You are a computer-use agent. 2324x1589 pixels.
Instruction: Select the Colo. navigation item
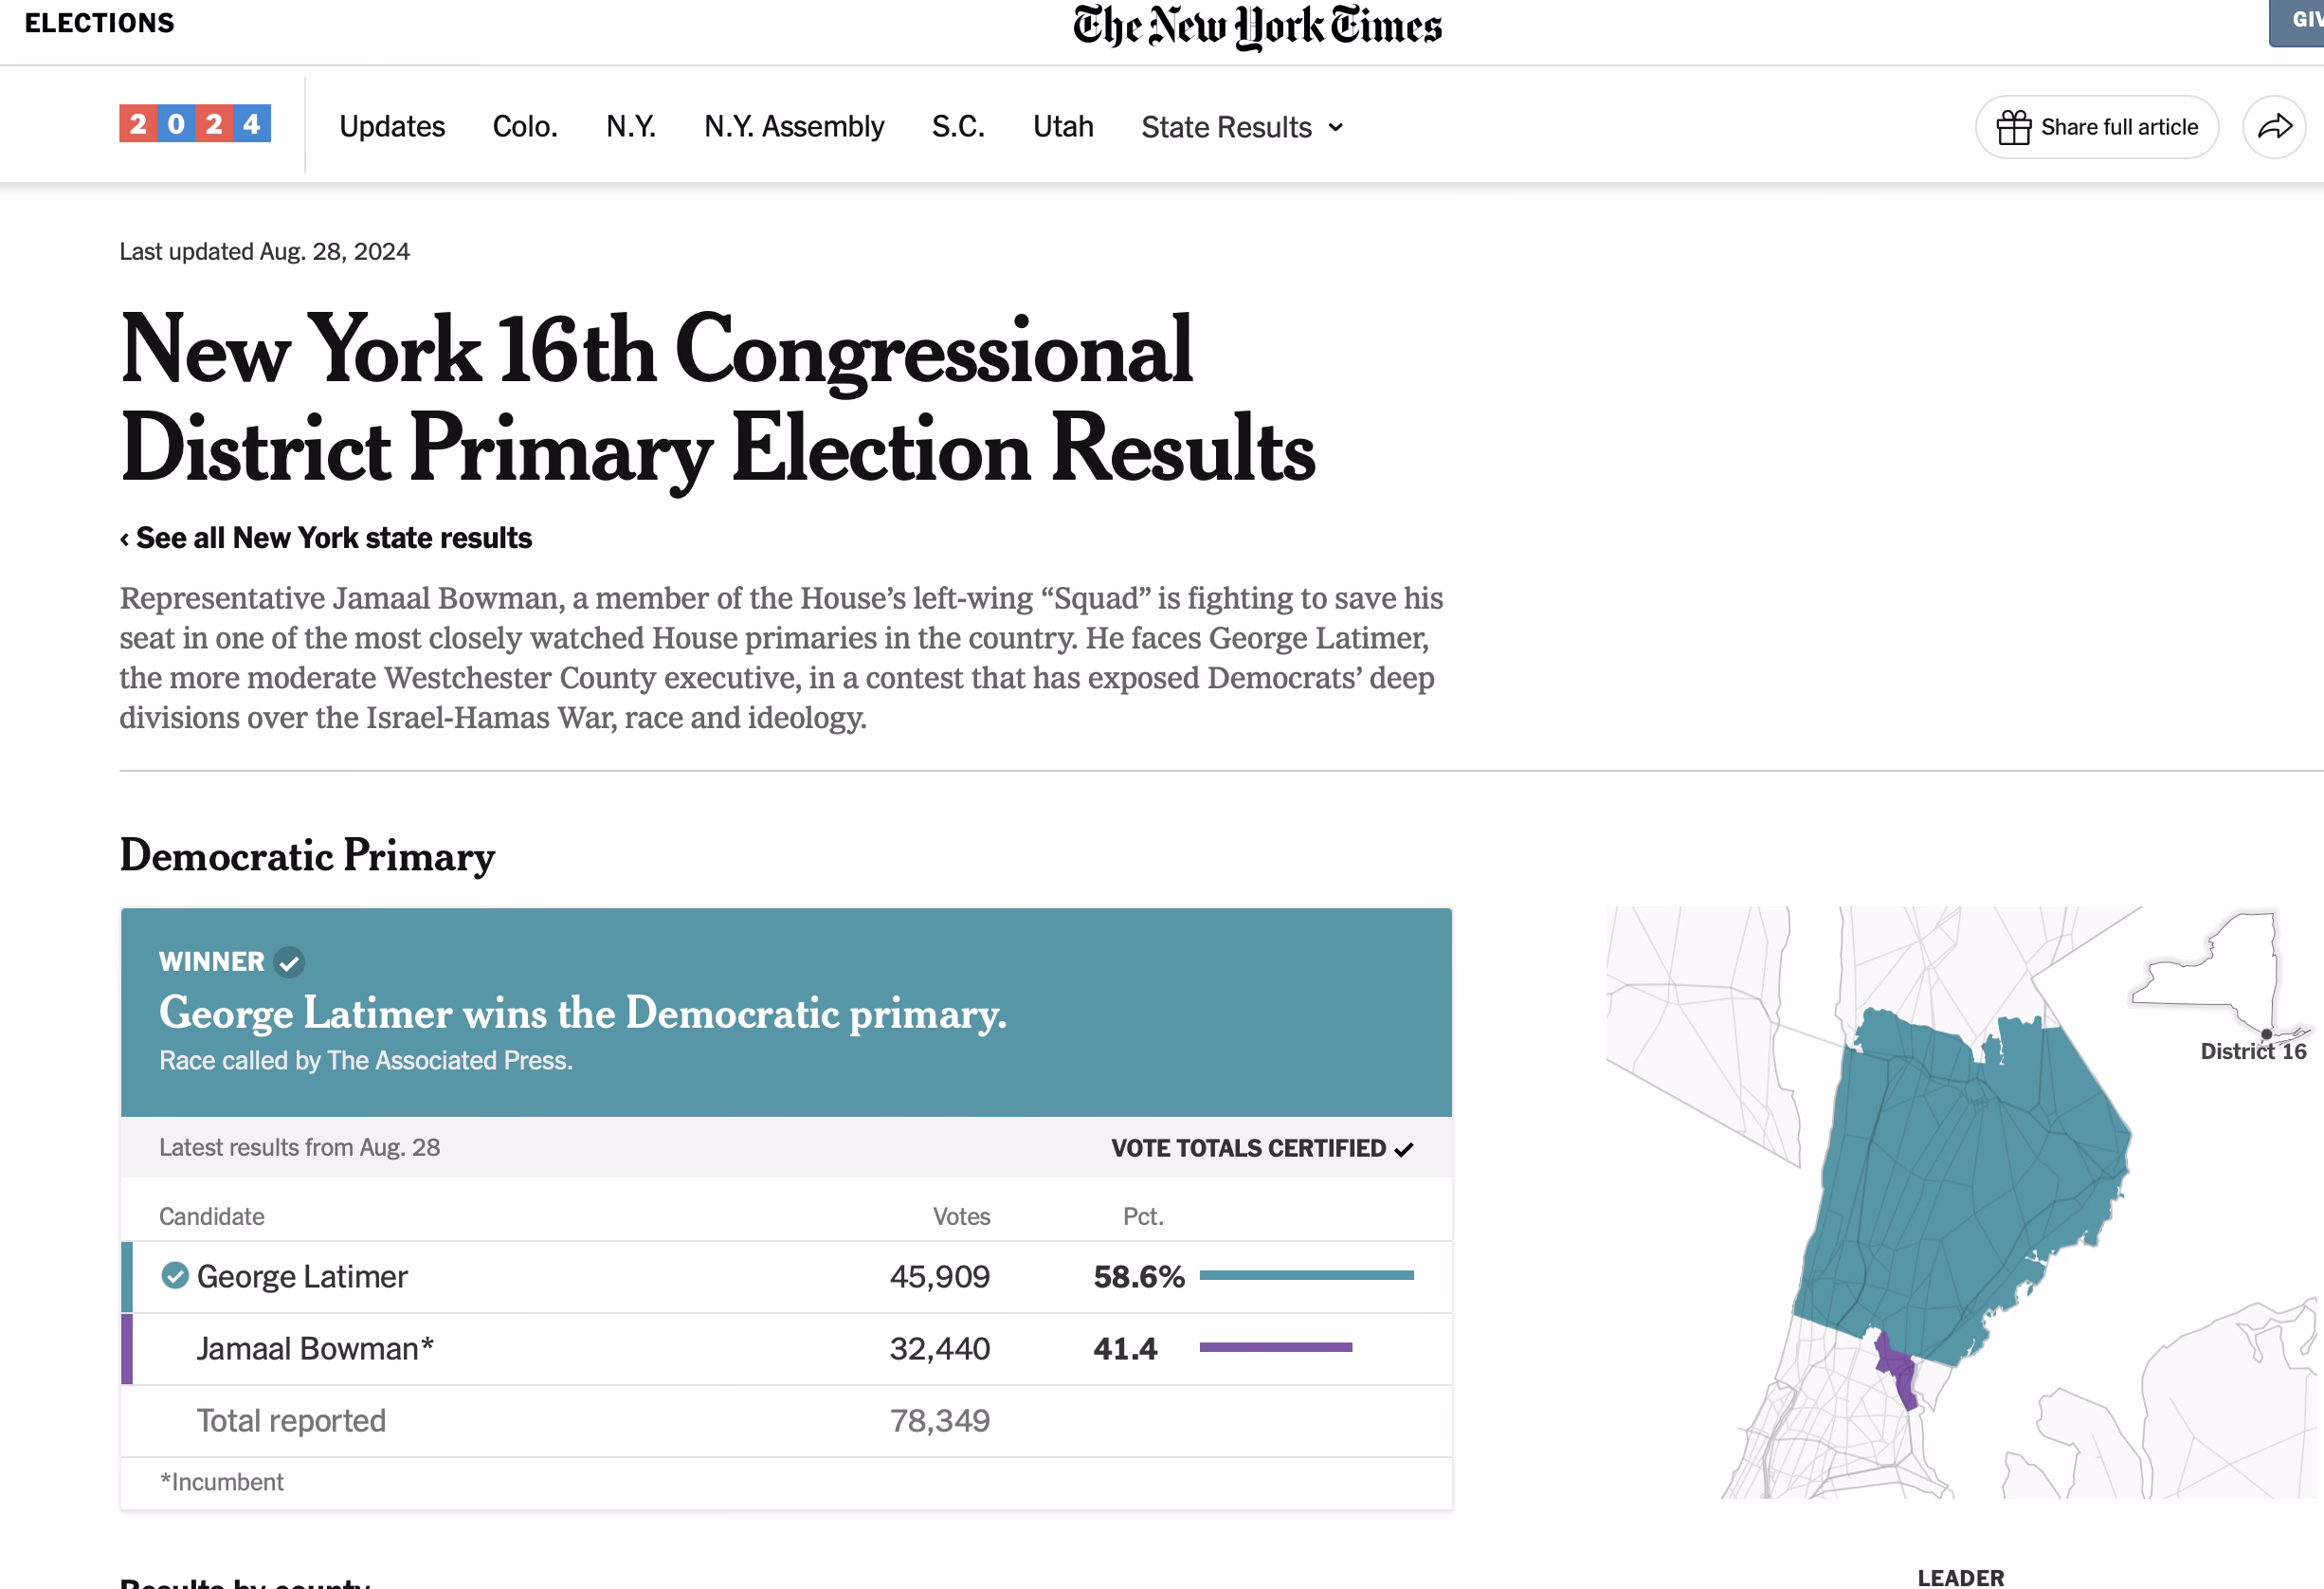(525, 127)
